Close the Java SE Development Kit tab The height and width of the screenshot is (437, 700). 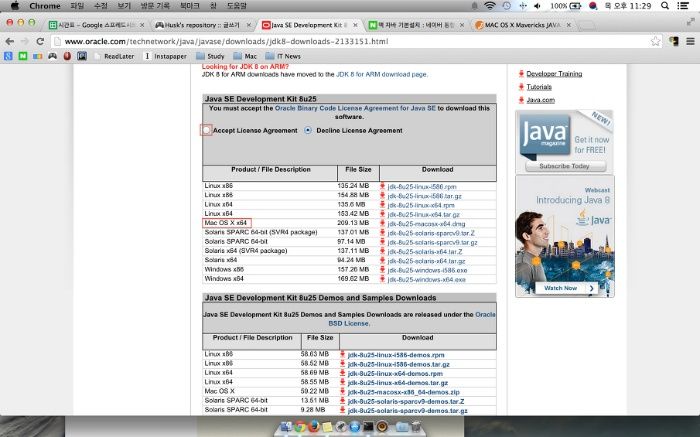click(355, 25)
